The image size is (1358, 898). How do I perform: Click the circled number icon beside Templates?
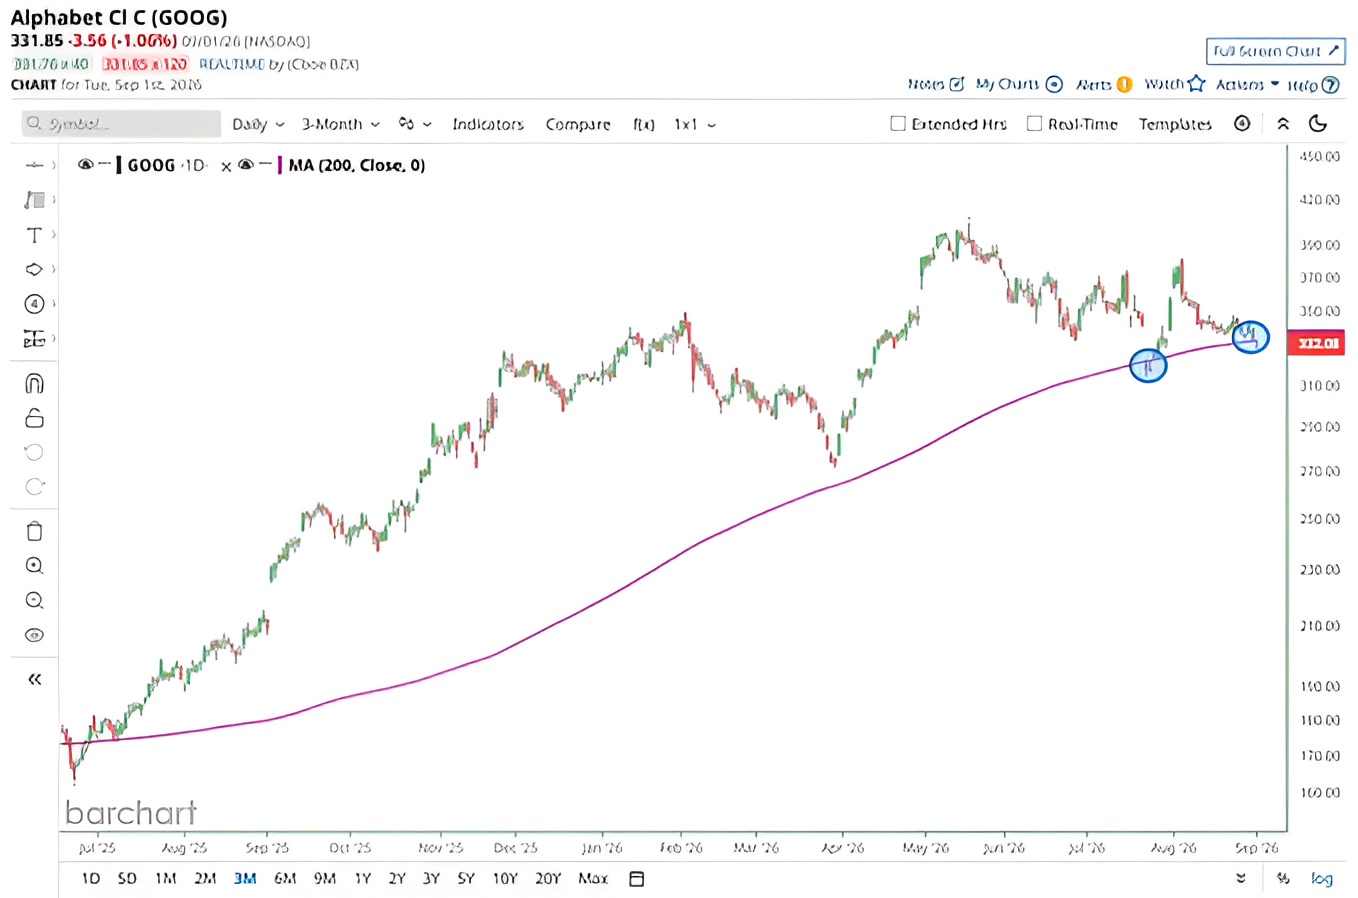tap(1242, 124)
